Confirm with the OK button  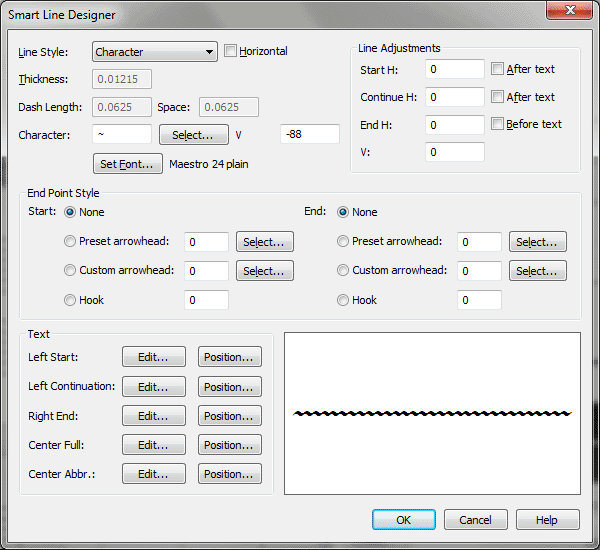(403, 520)
